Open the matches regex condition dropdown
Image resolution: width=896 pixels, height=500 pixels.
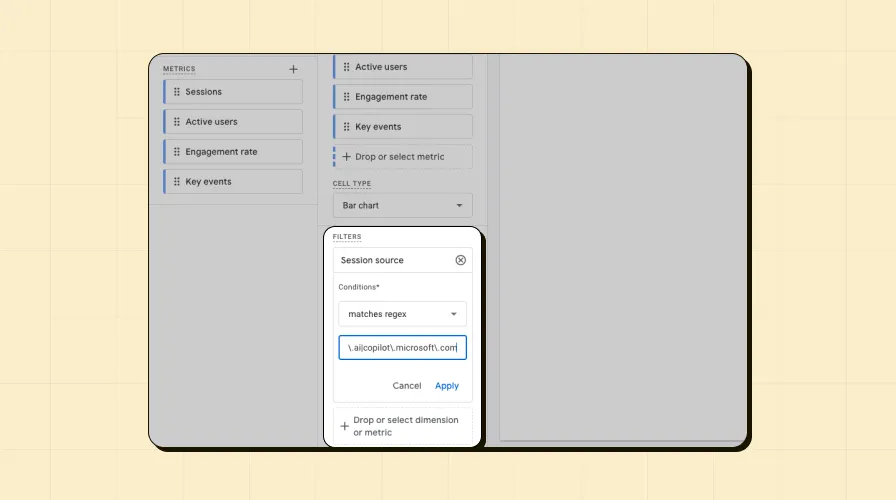[x=402, y=314]
